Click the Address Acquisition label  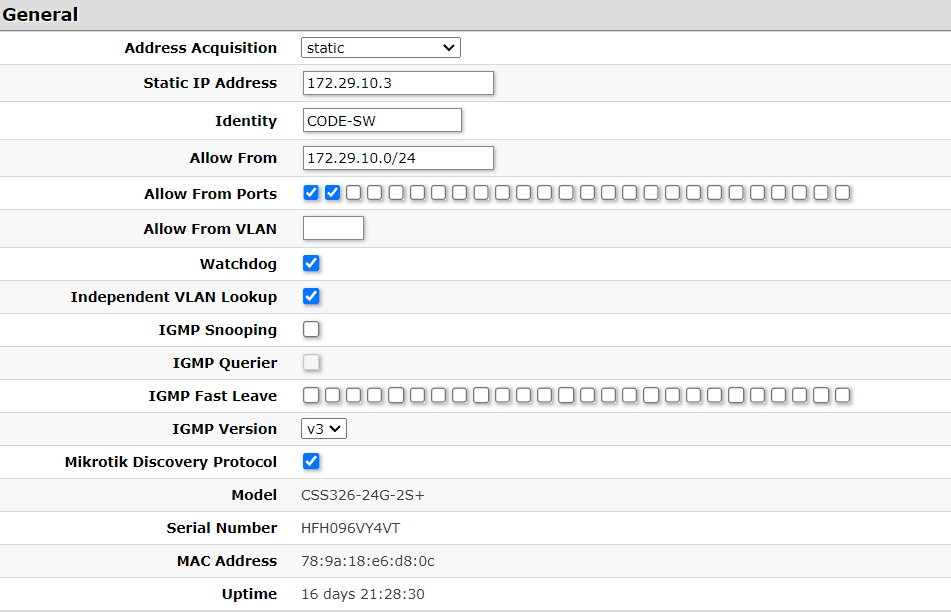[x=201, y=48]
